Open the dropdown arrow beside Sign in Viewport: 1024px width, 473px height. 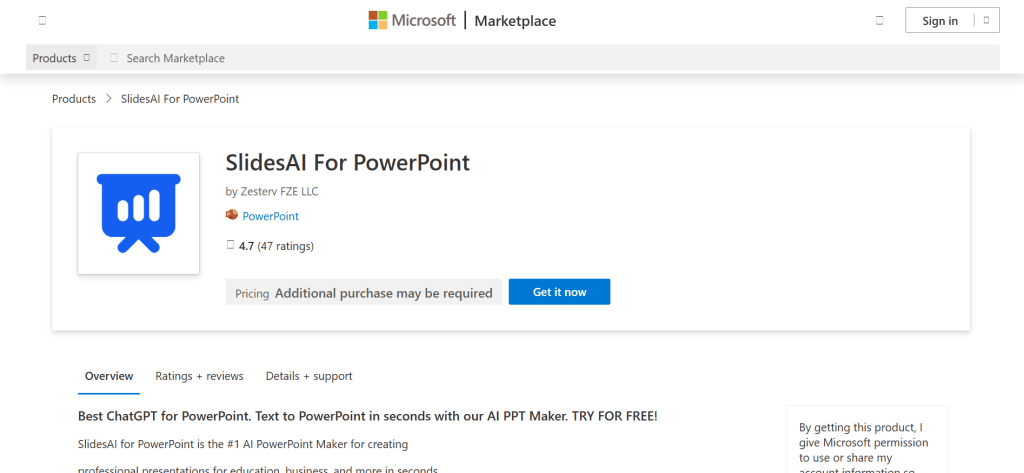click(986, 20)
